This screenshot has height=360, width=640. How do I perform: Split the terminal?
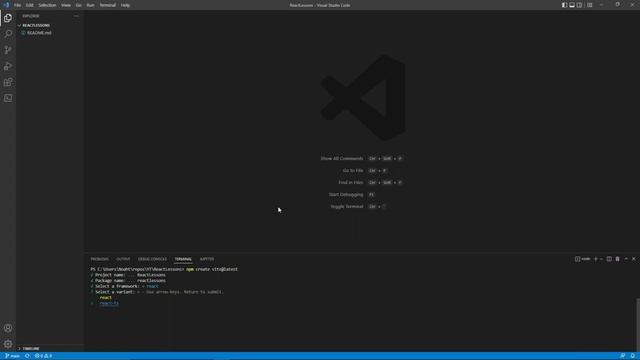click(x=609, y=259)
